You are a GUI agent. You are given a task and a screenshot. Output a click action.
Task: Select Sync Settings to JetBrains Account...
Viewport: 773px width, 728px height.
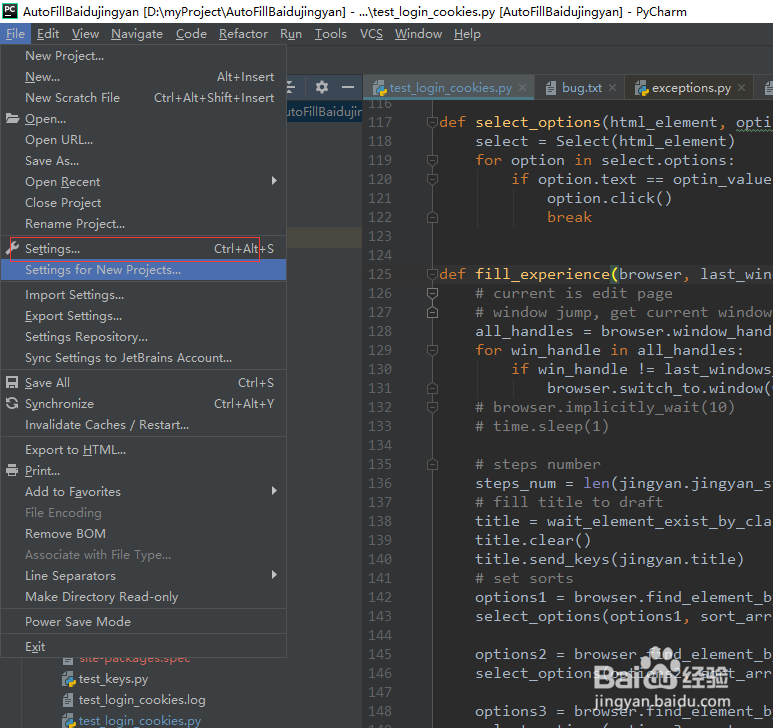[143, 358]
